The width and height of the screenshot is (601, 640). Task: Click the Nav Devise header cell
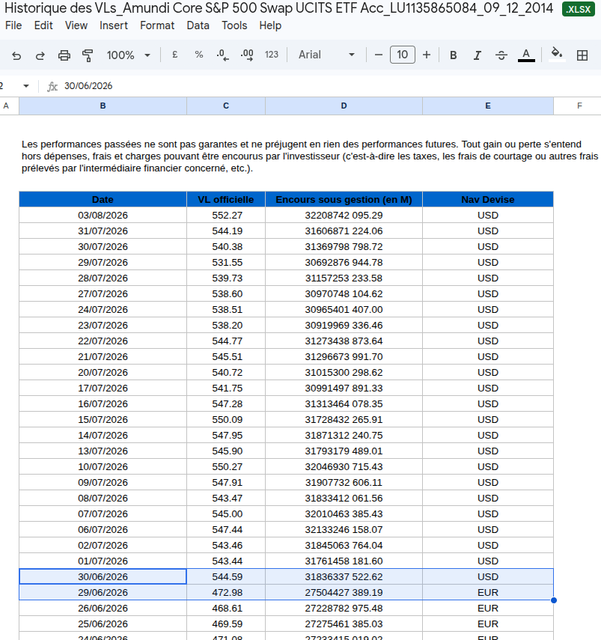(488, 200)
